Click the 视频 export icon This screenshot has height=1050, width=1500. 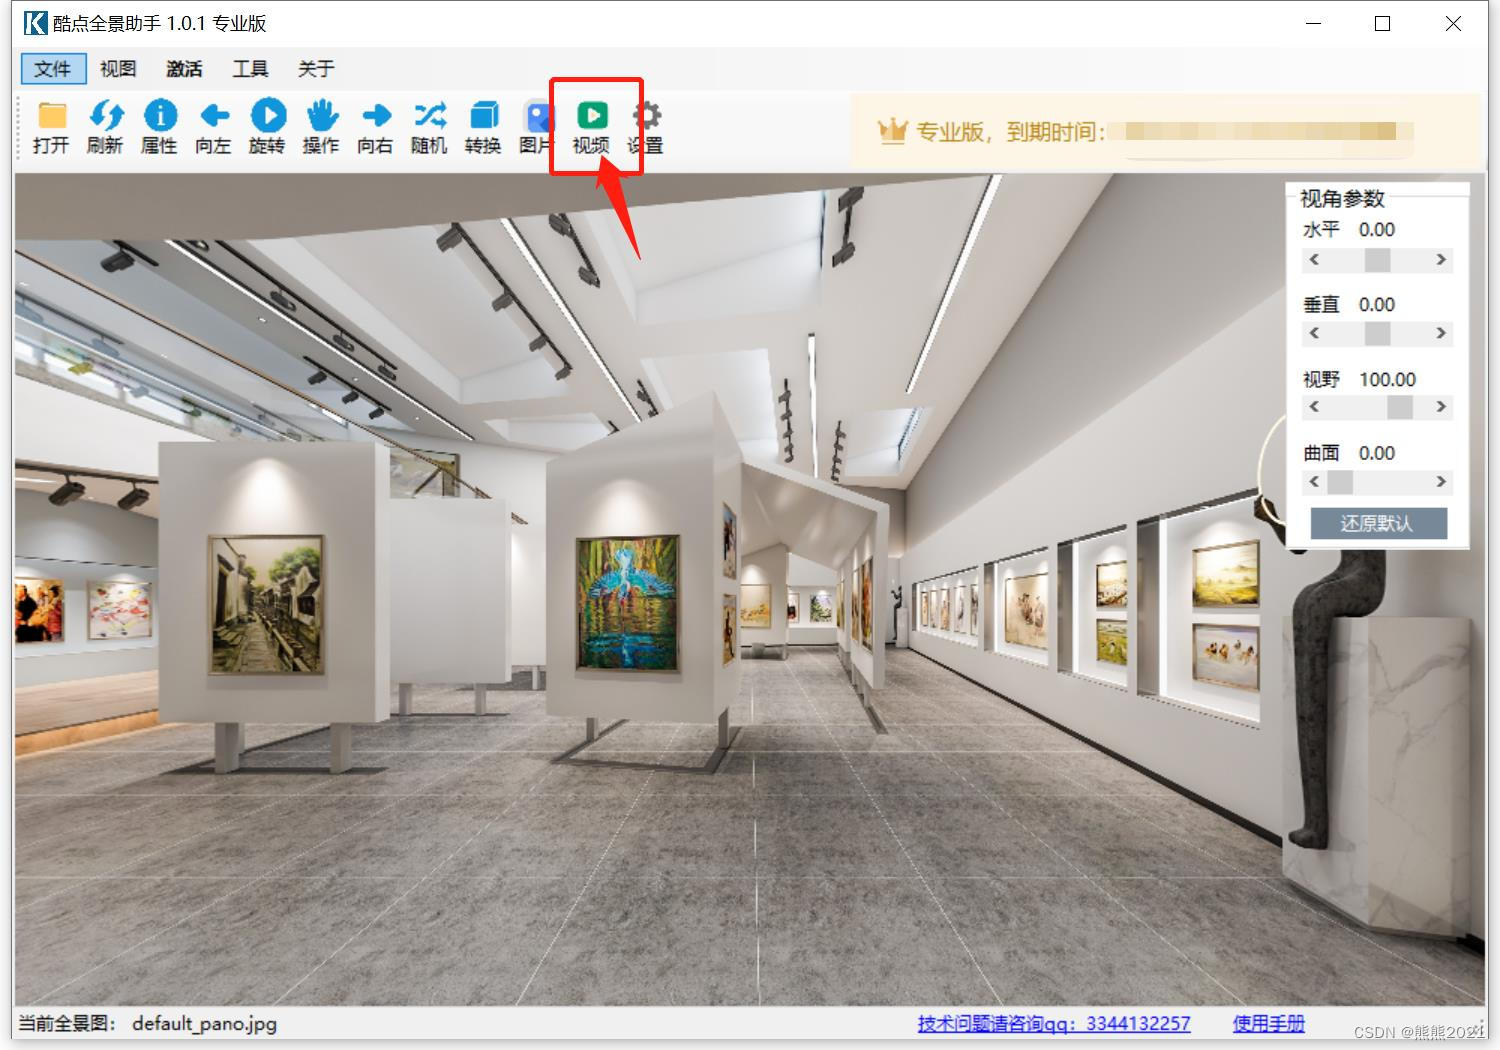tap(592, 117)
